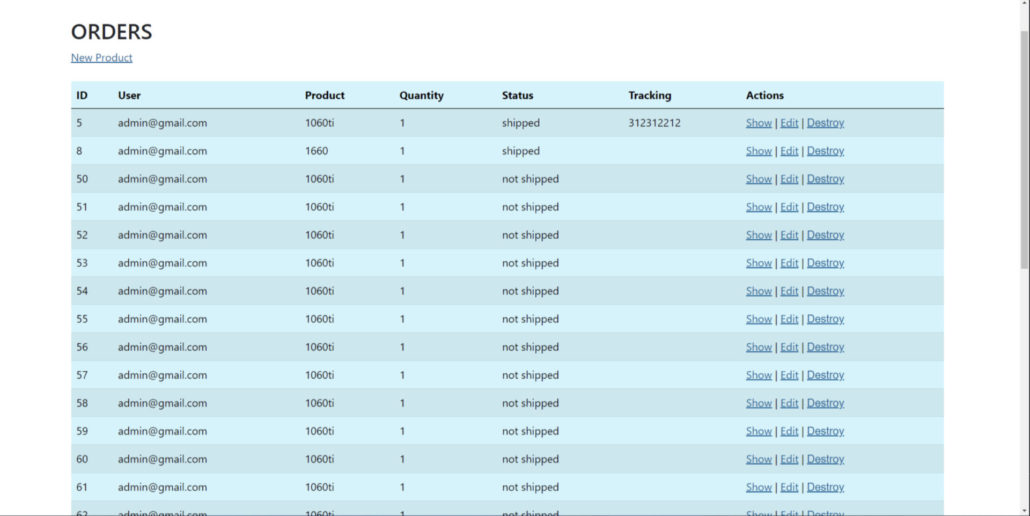Click admin@gmail.com in order 5 row

tap(162, 123)
